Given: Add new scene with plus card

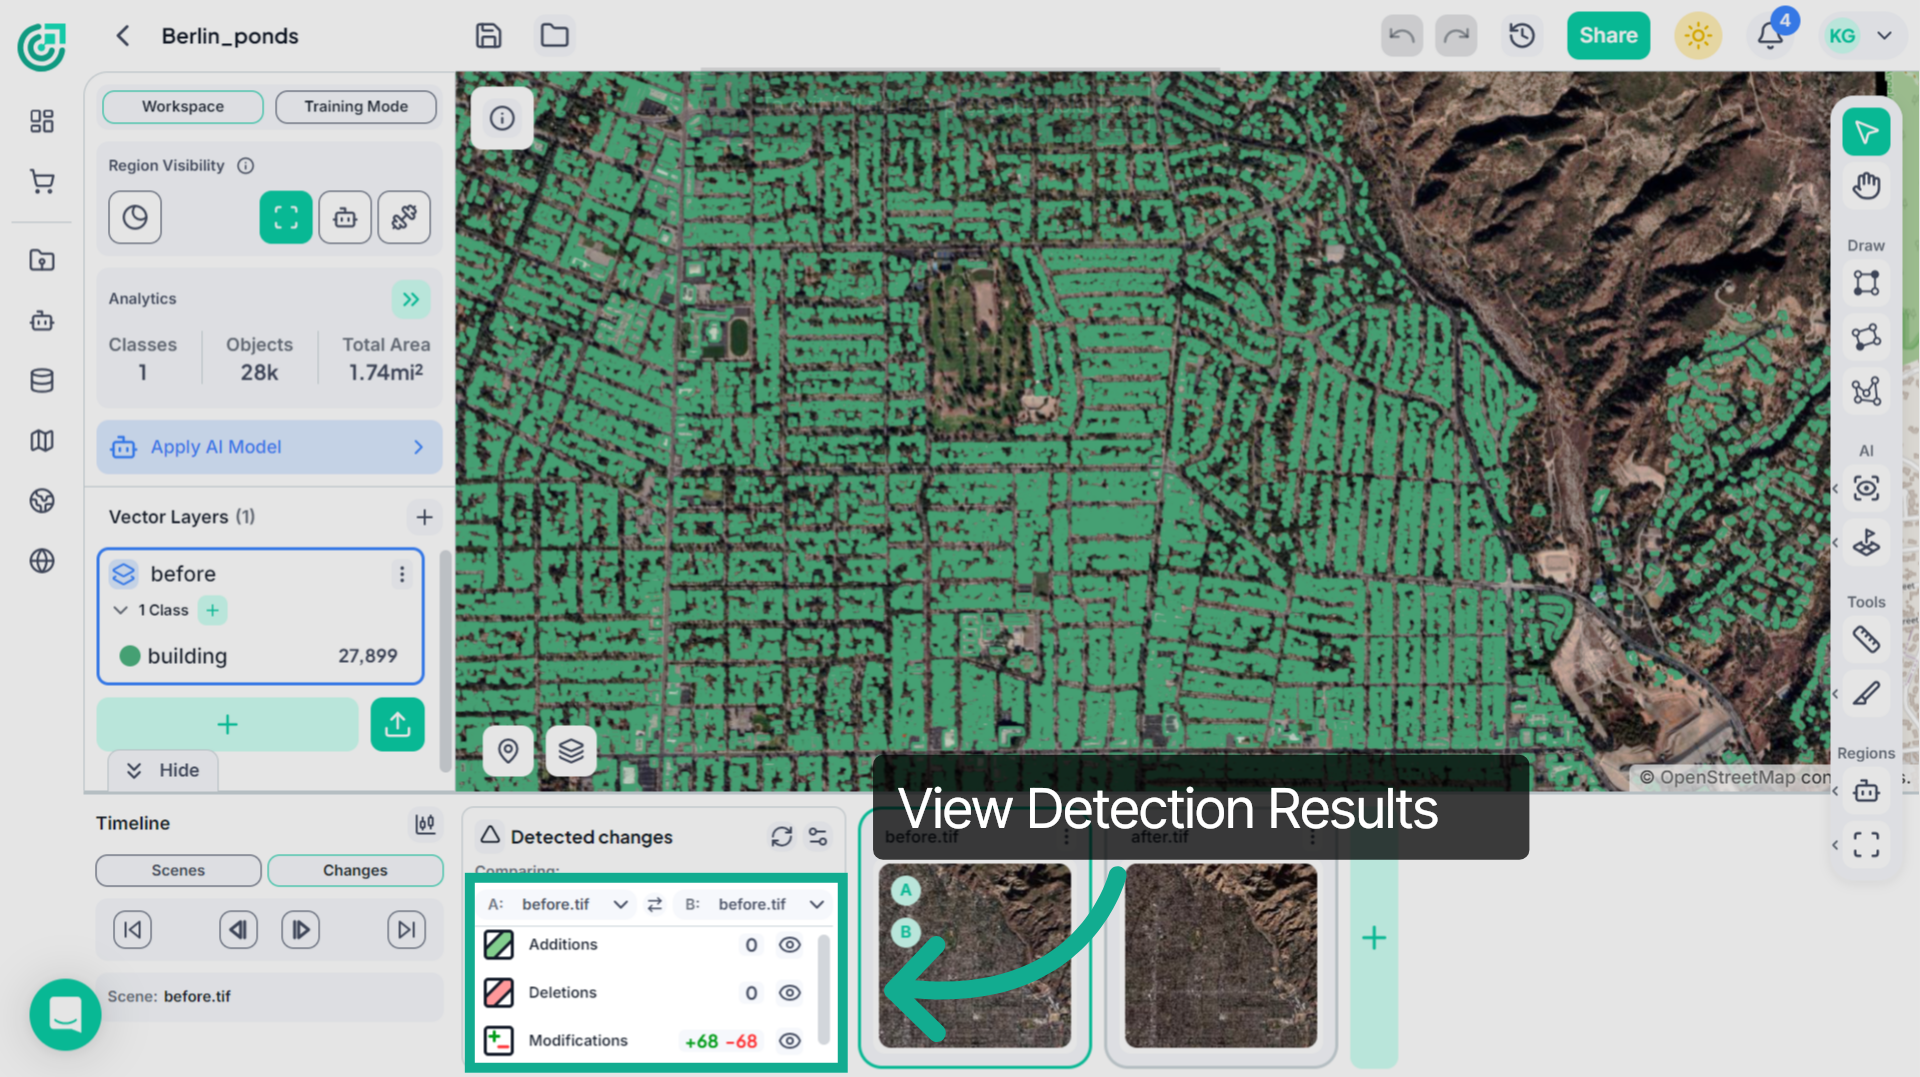Looking at the screenshot, I should [x=1374, y=938].
